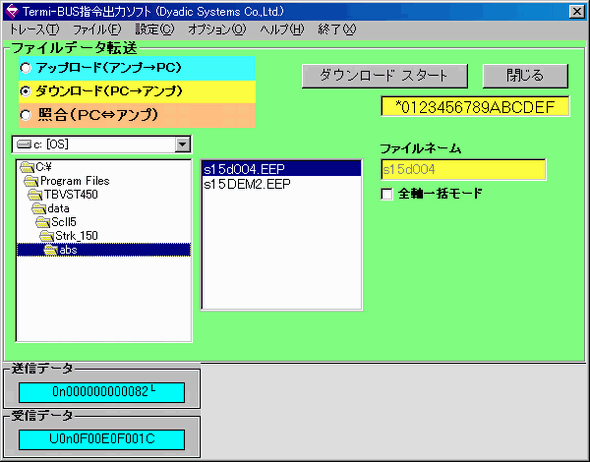Click the Strk_150 folder icon

(x=46, y=236)
